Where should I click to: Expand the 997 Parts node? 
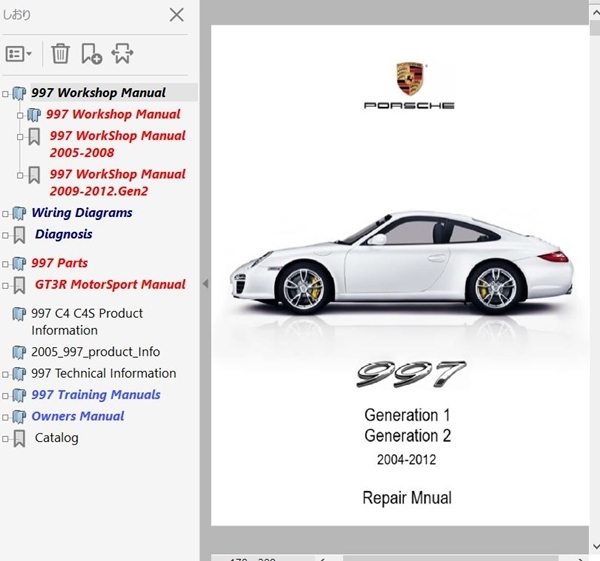5,264
